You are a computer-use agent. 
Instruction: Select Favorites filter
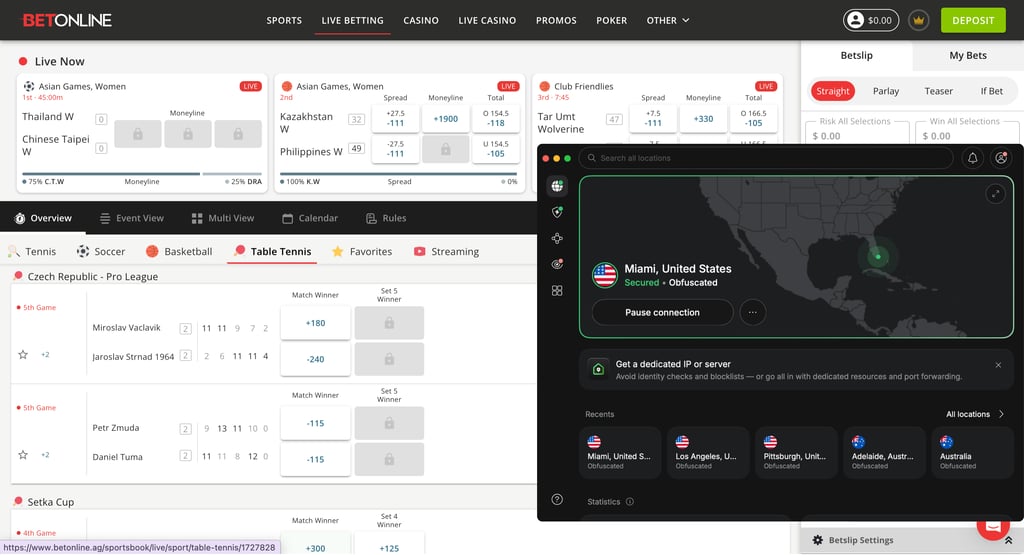click(x=362, y=251)
